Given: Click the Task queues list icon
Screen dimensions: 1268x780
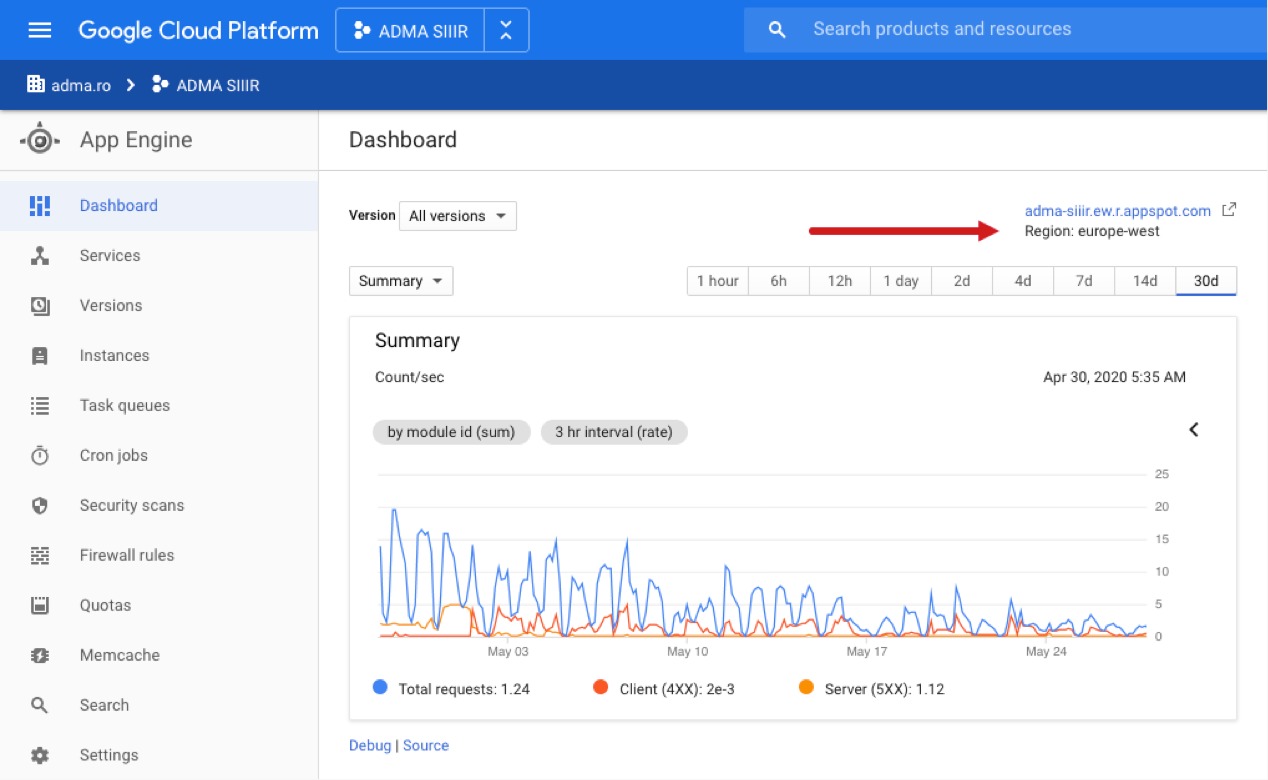Looking at the screenshot, I should (x=40, y=406).
